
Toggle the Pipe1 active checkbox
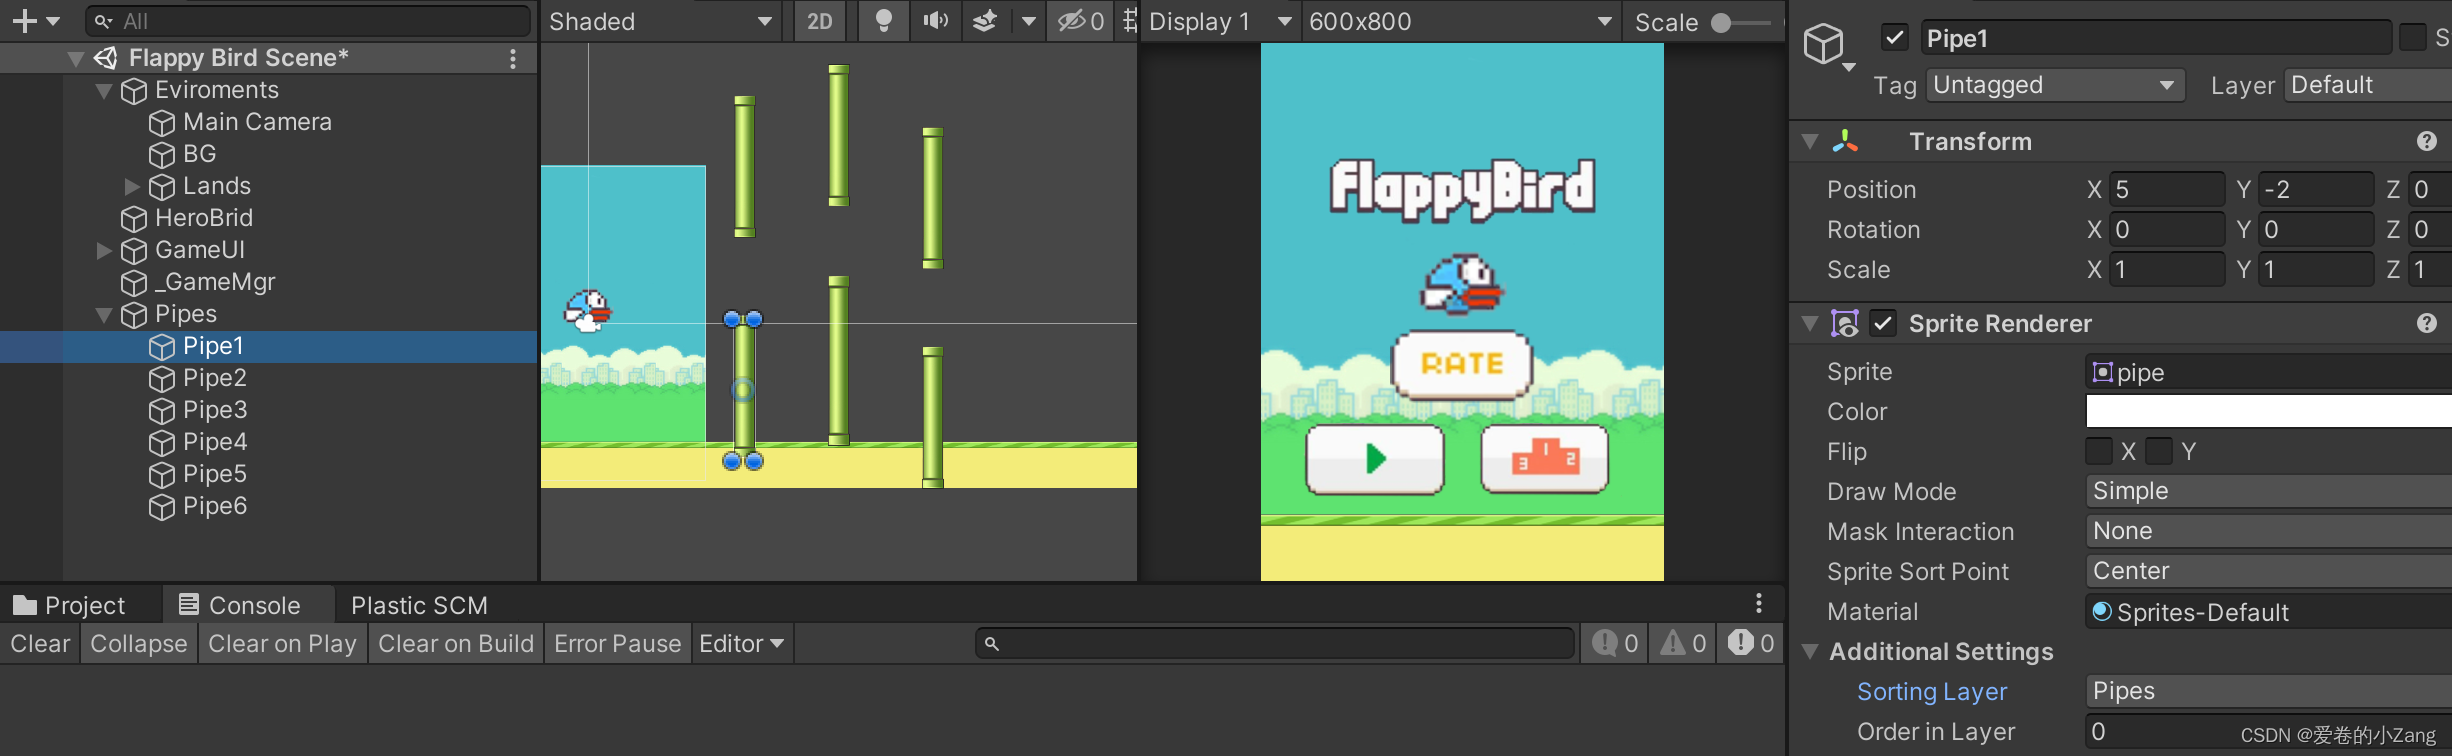(x=1894, y=38)
